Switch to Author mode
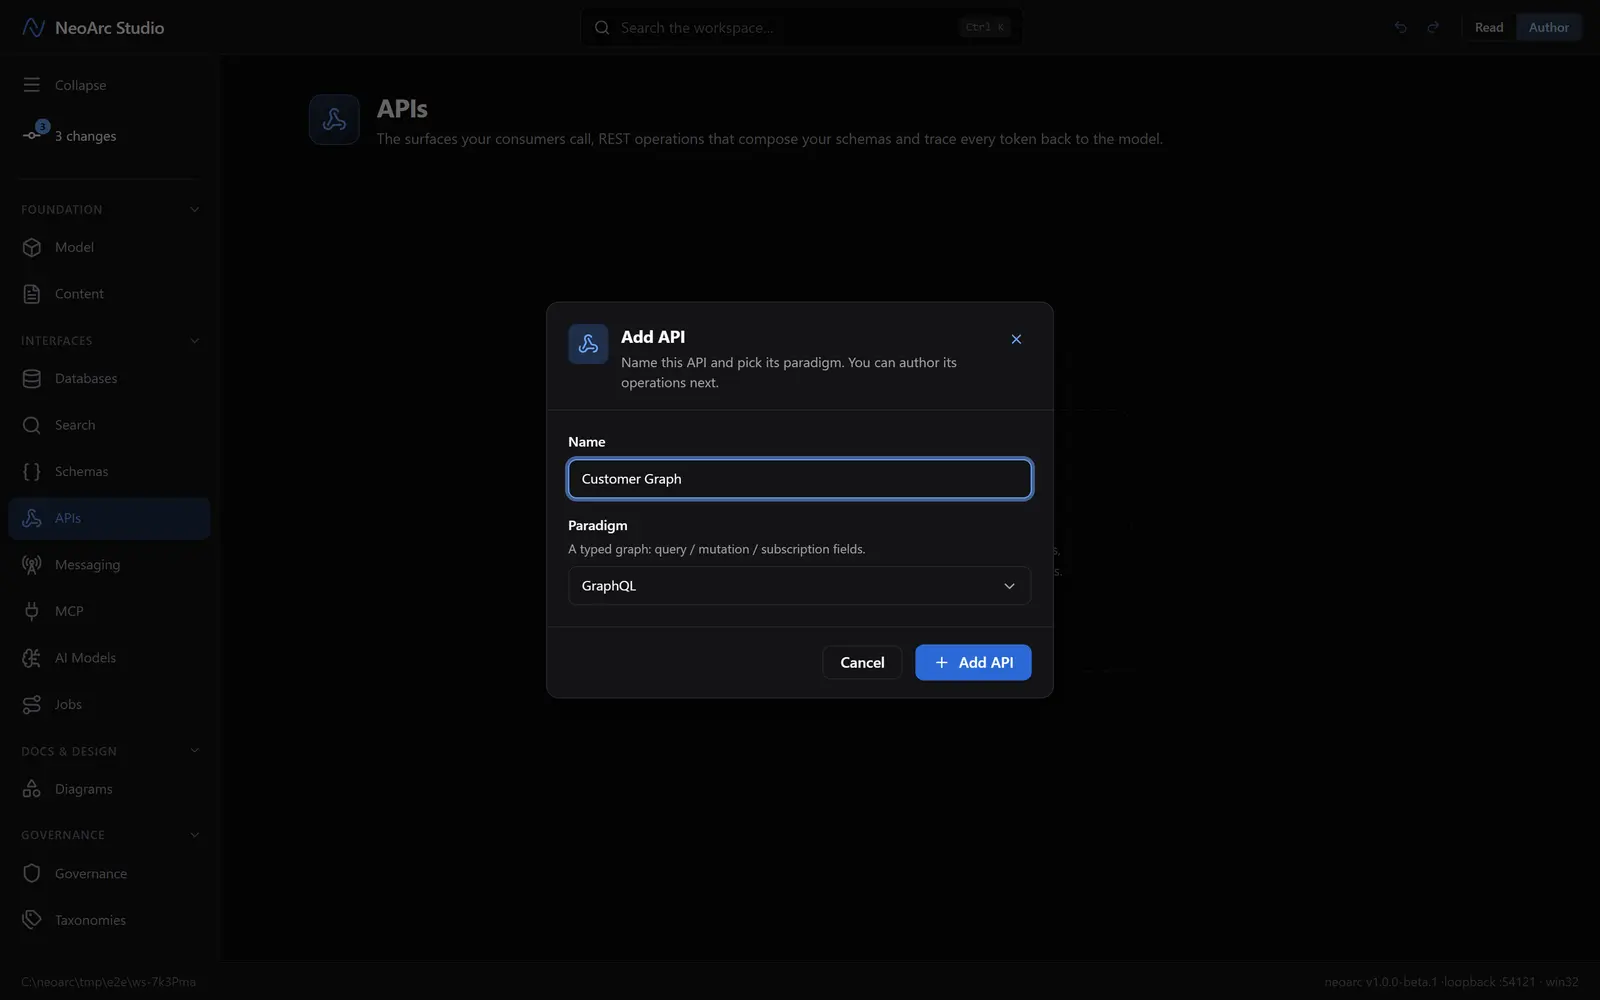Image resolution: width=1600 pixels, height=1000 pixels. pos(1548,28)
